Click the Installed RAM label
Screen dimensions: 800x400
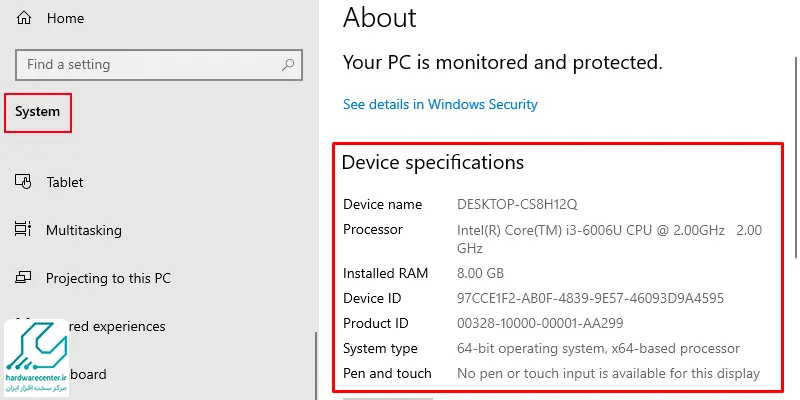386,273
